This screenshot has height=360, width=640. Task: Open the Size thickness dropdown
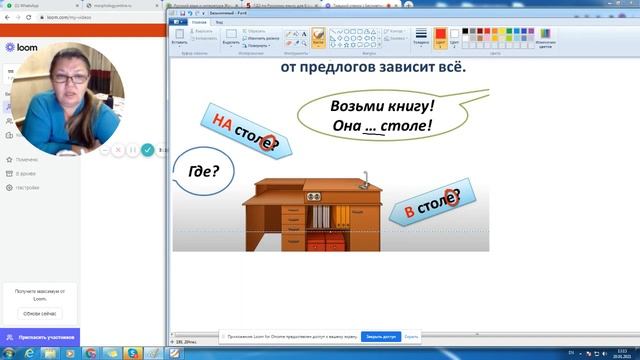pos(421,37)
